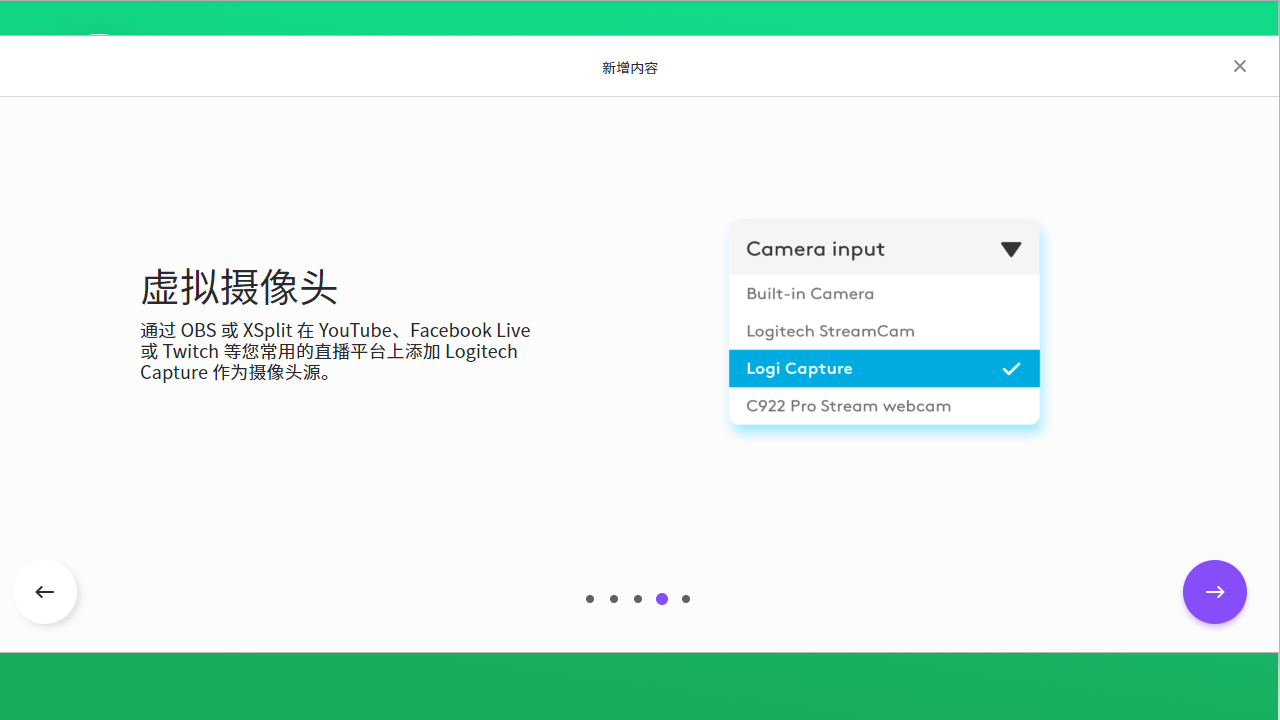1280x720 pixels.
Task: Click the back arrow to view previous slide
Action: (45, 592)
